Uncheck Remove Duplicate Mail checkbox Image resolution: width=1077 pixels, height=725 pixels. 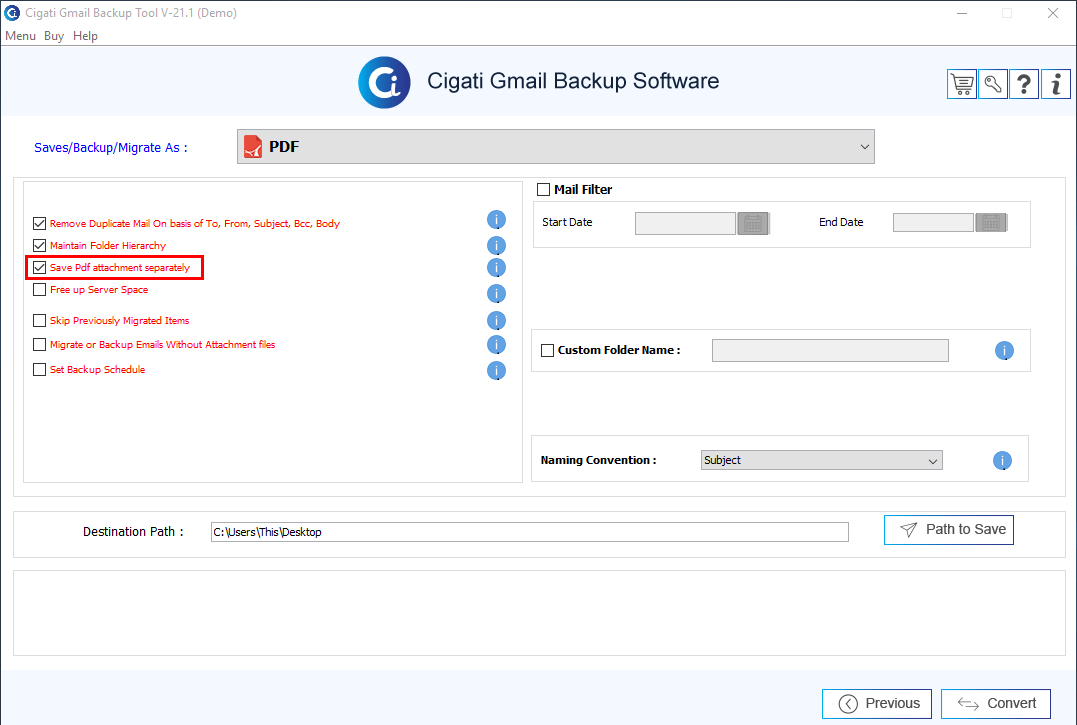pos(39,223)
